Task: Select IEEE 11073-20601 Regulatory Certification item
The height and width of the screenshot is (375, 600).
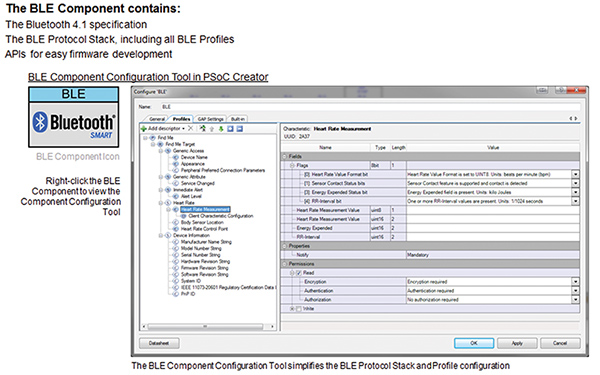Action: tap(228, 287)
